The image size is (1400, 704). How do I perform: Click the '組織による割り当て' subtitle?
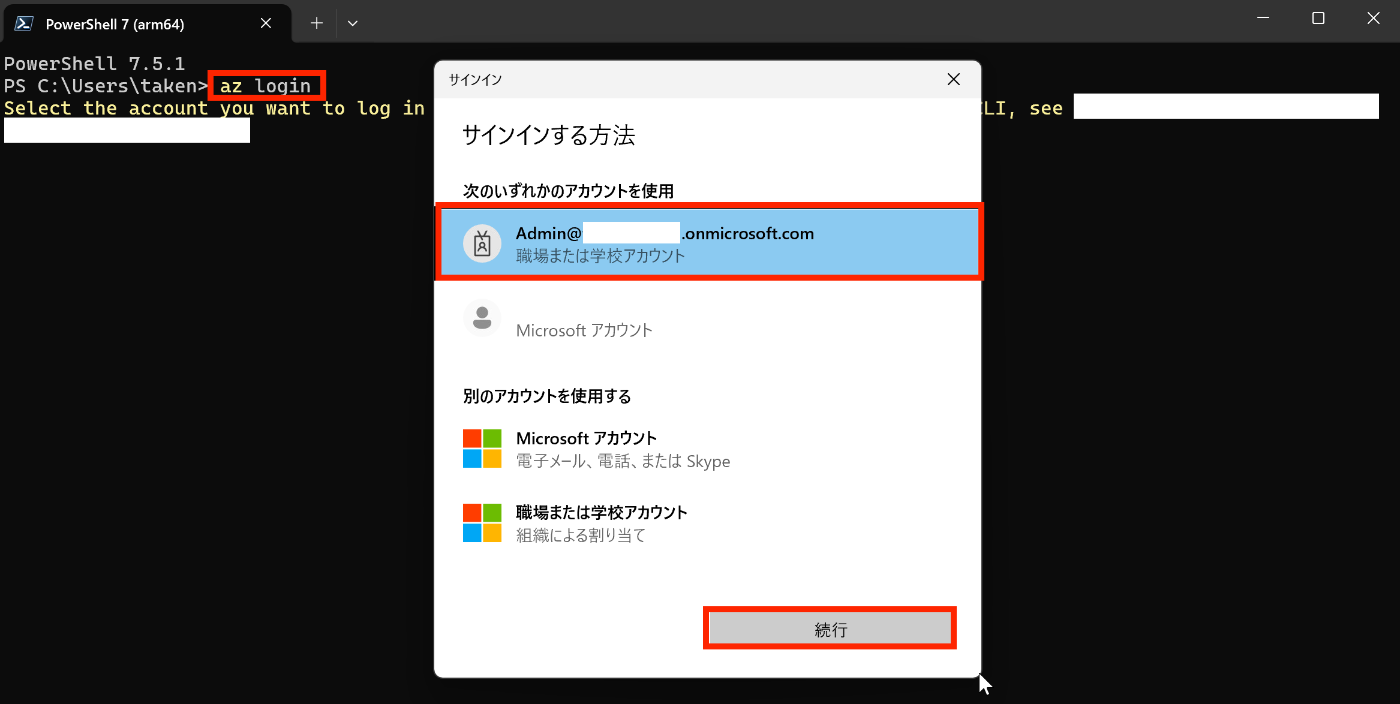(x=581, y=535)
